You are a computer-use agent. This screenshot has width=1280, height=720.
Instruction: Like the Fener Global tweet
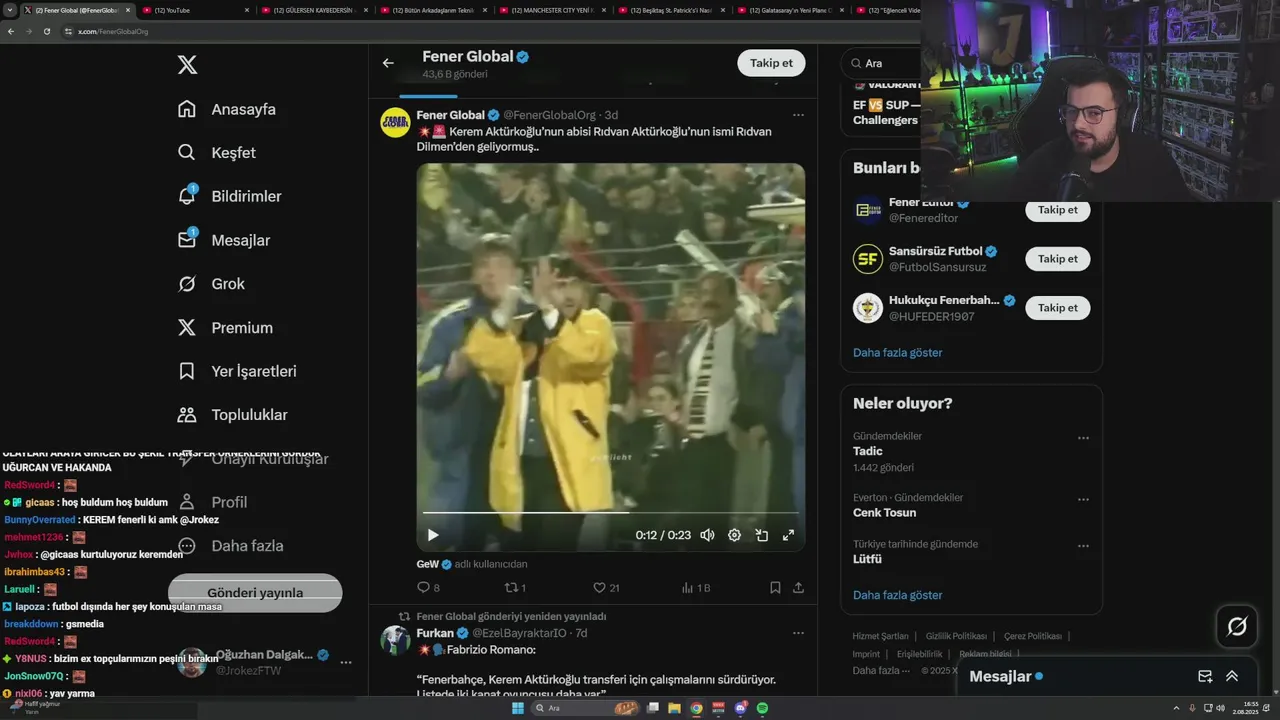pyautogui.click(x=606, y=588)
